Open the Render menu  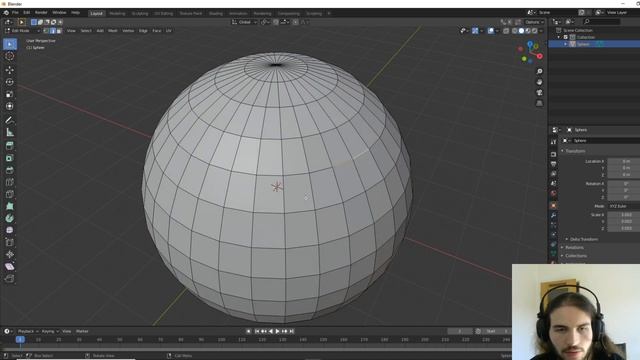[x=41, y=13]
